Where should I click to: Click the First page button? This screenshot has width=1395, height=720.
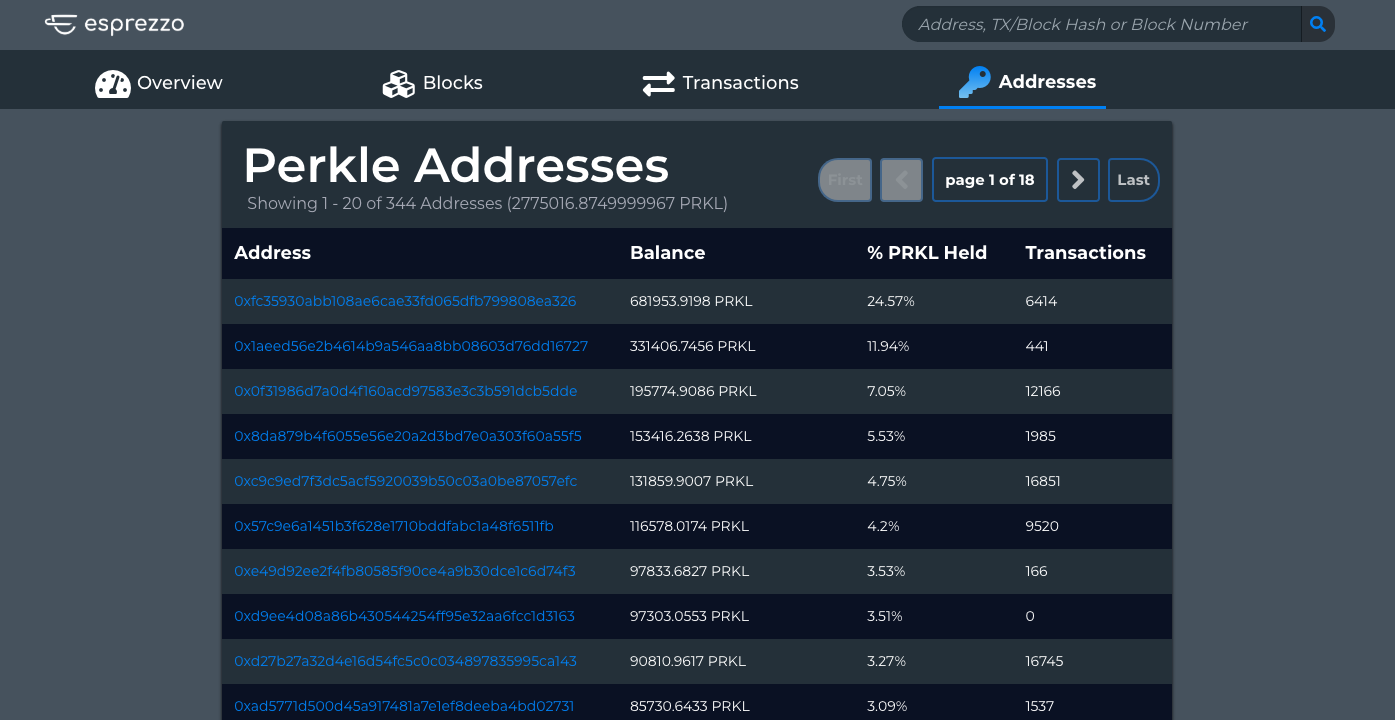[x=845, y=180]
